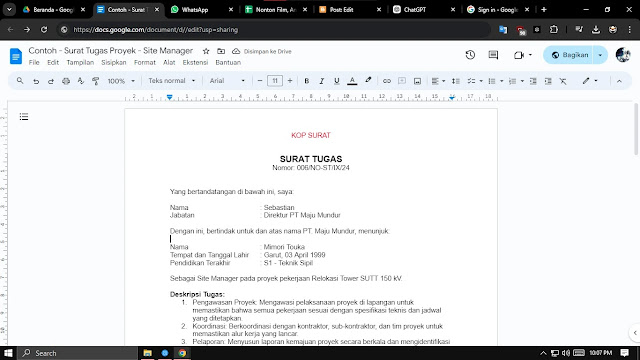Image resolution: width=640 pixels, height=360 pixels.
Task: Open the Ekstensi menu
Action: pyautogui.click(x=195, y=62)
